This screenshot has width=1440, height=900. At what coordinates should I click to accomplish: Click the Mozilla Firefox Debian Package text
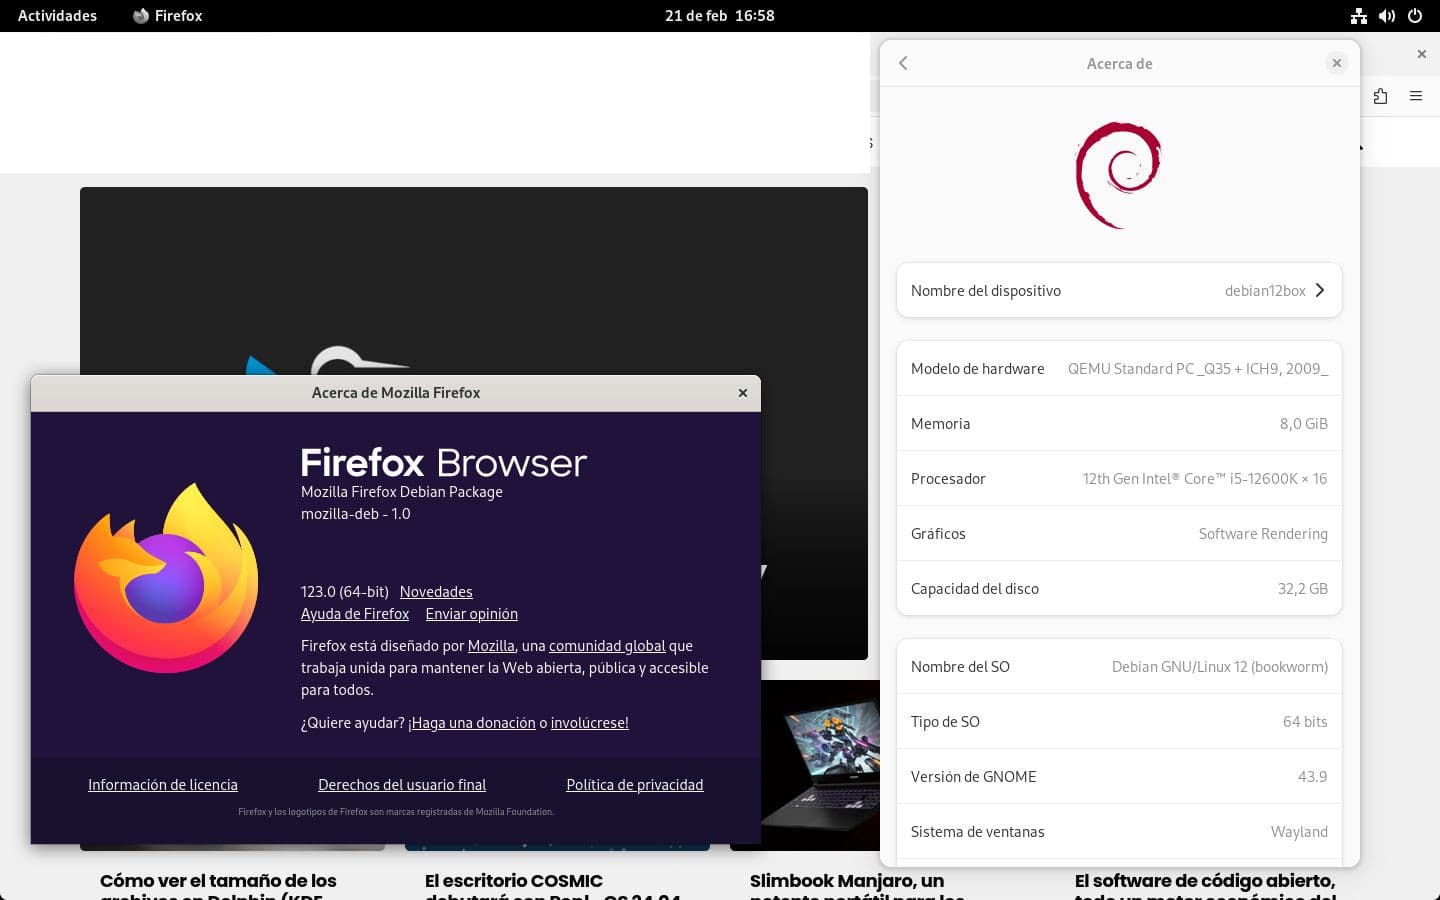pyautogui.click(x=402, y=492)
